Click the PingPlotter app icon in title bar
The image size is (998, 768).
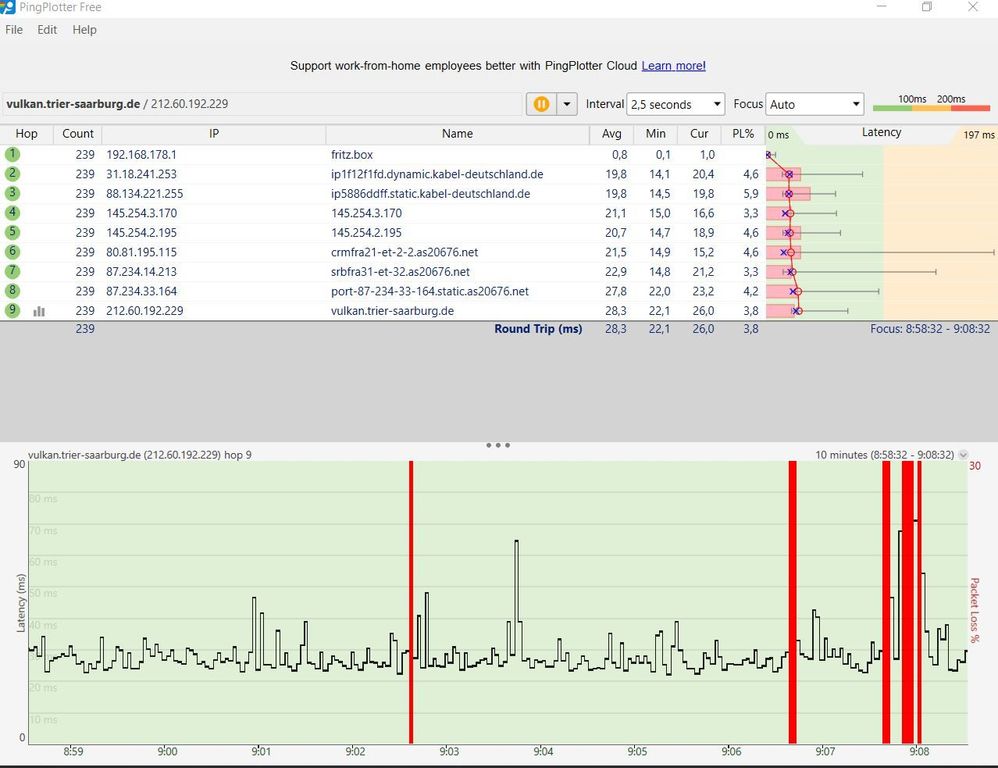pyautogui.click(x=7, y=7)
